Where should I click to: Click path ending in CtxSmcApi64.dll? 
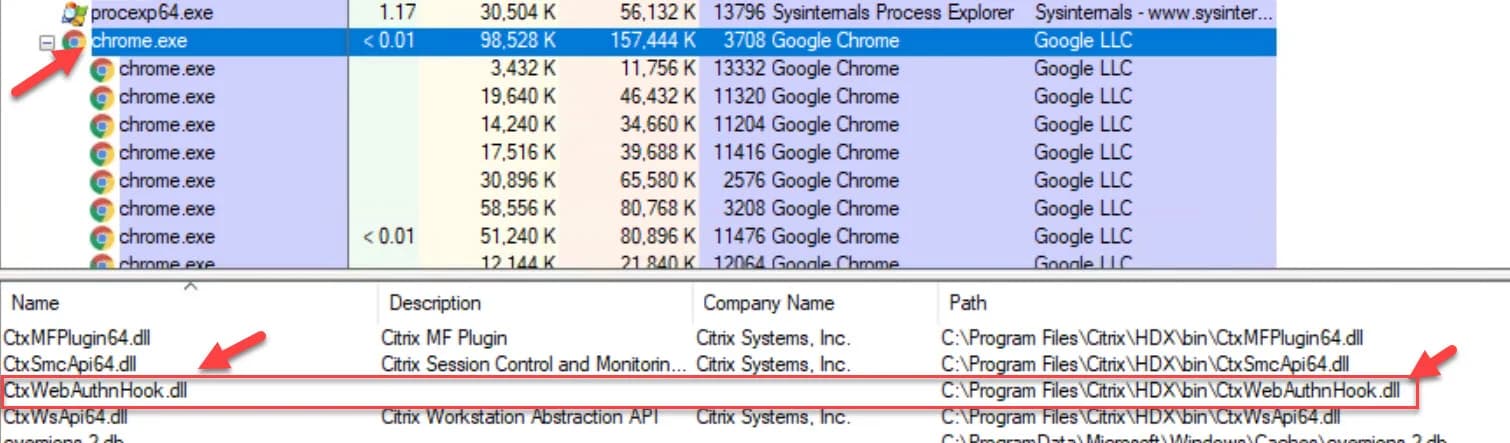(x=1145, y=364)
